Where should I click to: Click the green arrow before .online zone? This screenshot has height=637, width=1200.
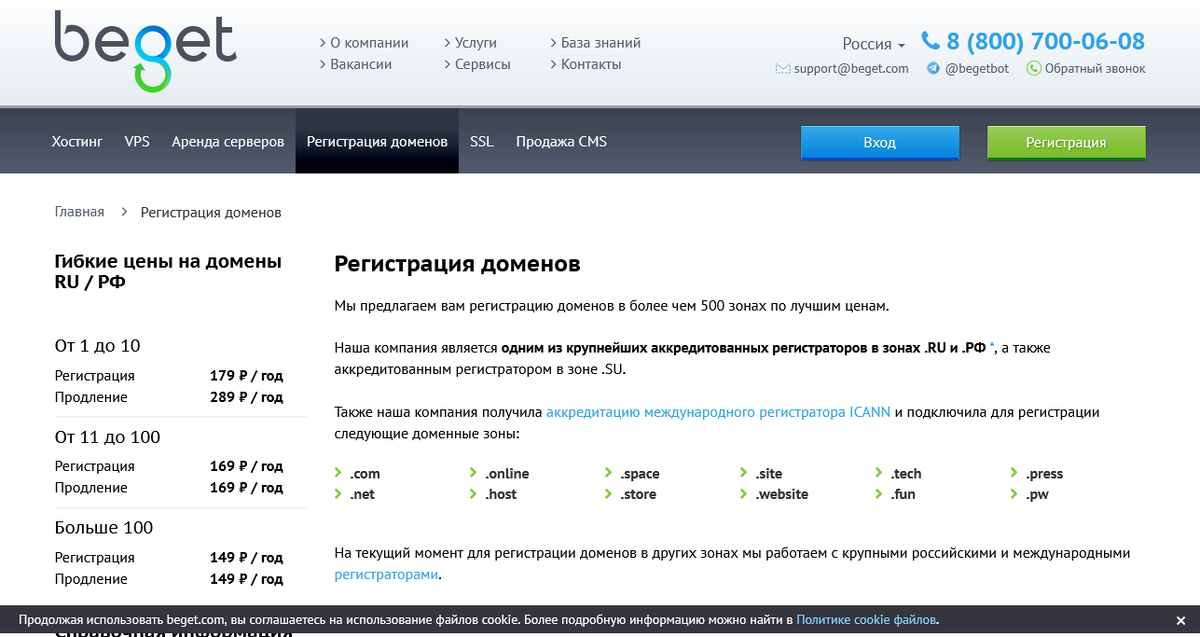pyautogui.click(x=472, y=473)
